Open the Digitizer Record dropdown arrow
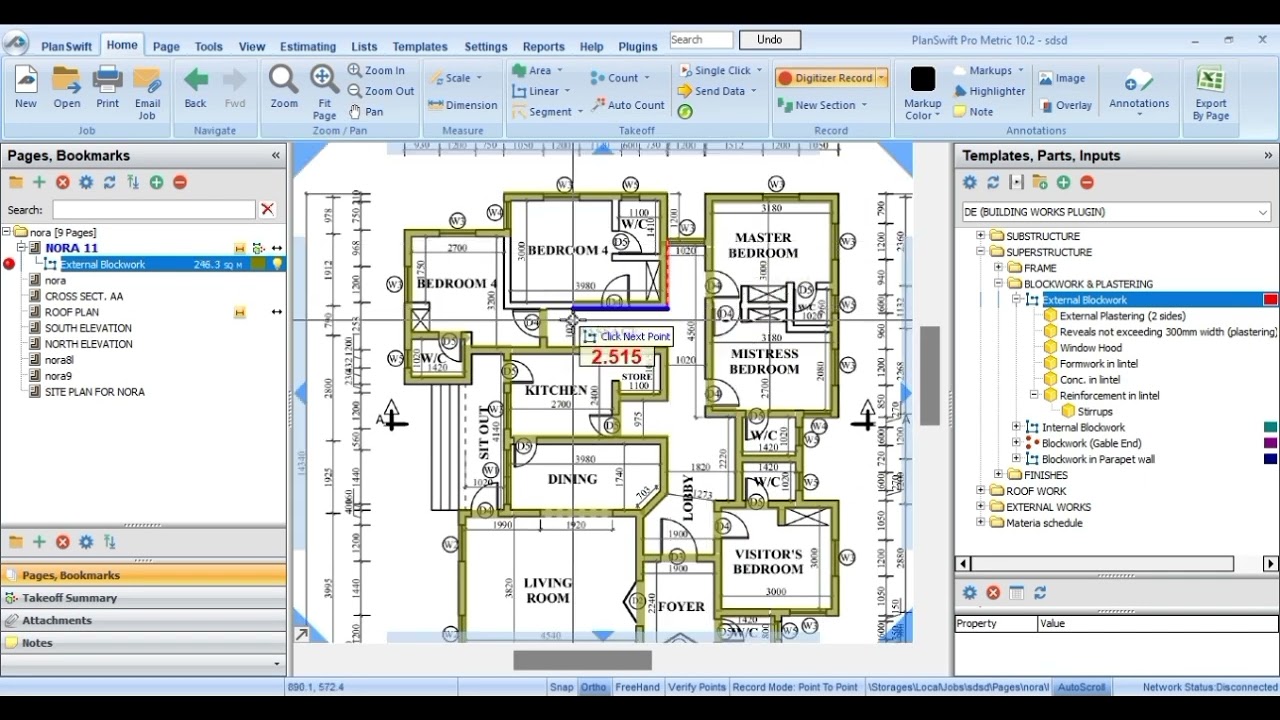This screenshot has width=1280, height=720. tap(882, 78)
